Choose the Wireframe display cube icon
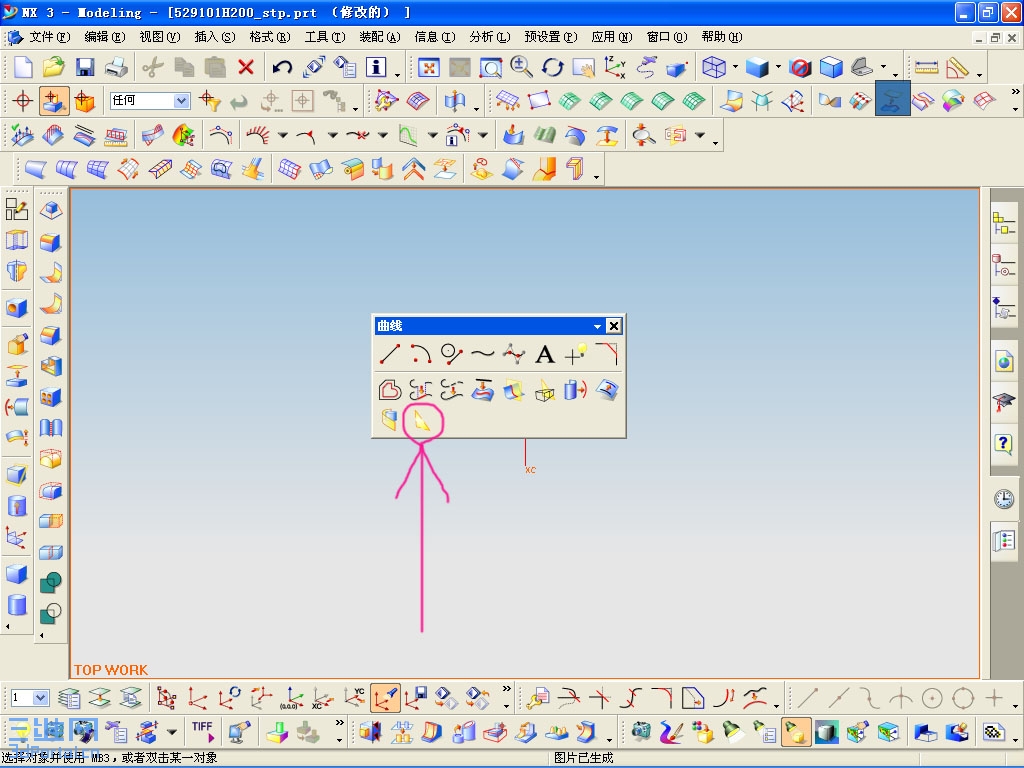 (x=714, y=67)
